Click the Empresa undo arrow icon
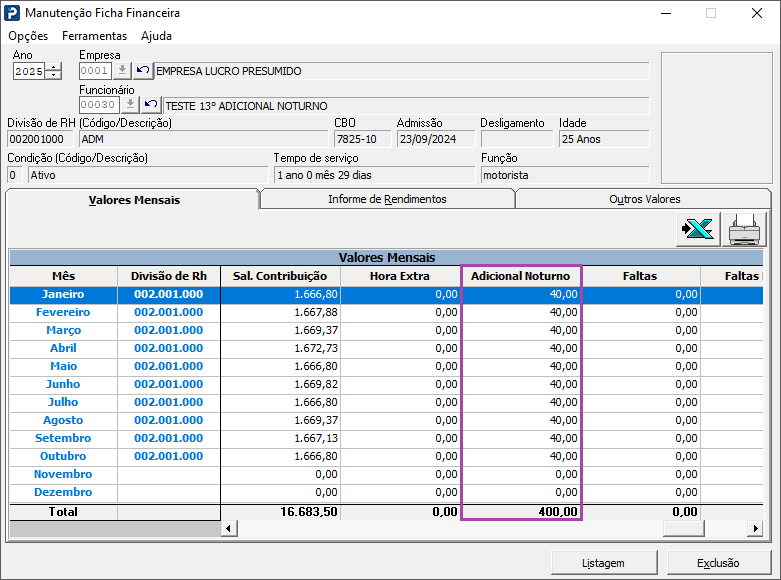Viewport: 781px width, 580px height. (143, 71)
